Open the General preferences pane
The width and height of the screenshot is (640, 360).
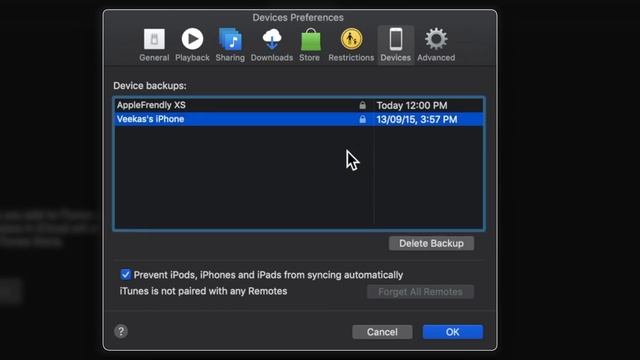point(154,45)
